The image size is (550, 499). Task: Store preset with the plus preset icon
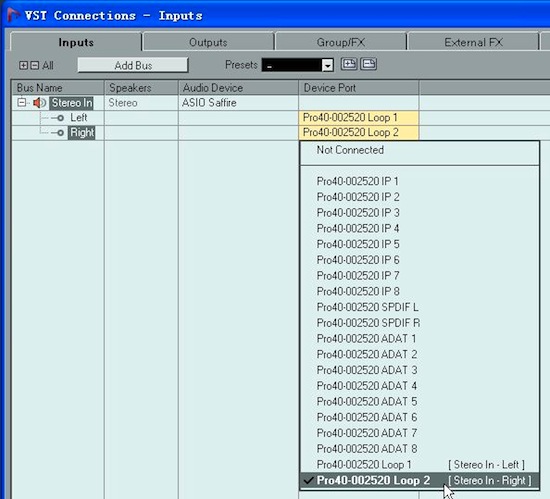point(349,64)
